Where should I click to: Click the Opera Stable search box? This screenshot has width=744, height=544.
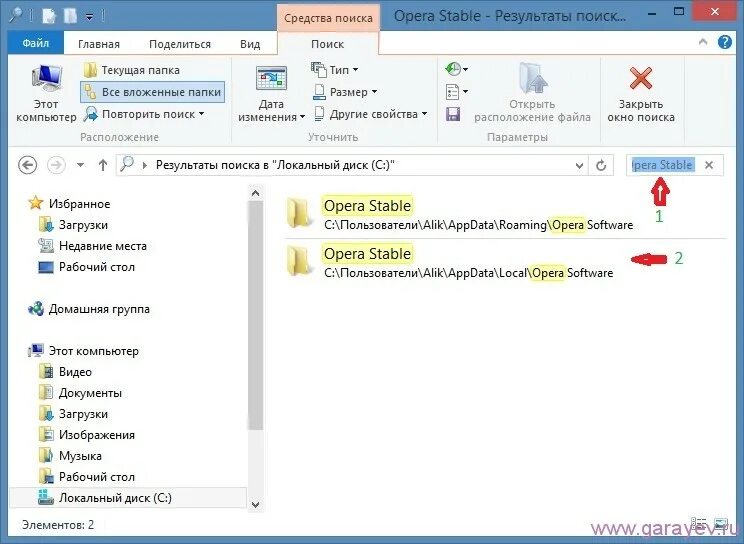(x=663, y=165)
